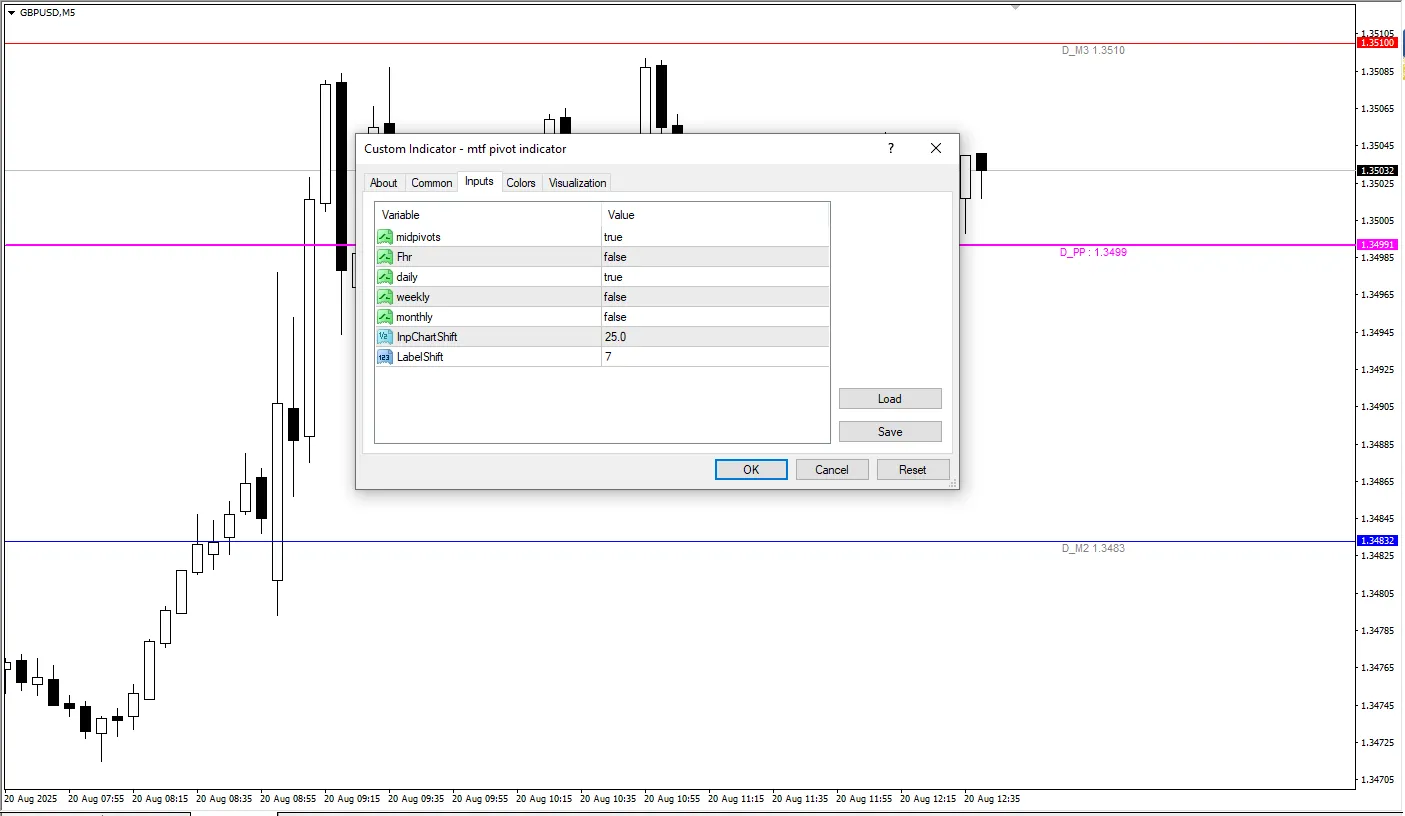Viewport: 1405px width, 816px height.
Task: Edit the InpChartShift value 25.0
Action: (714, 337)
